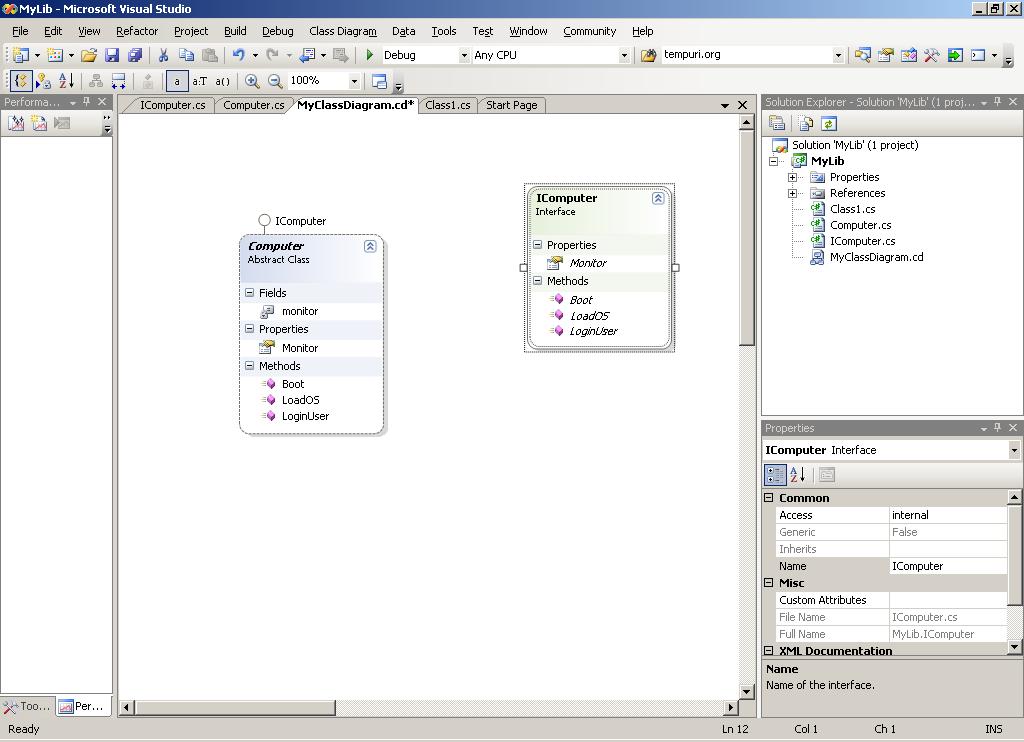The image size is (1024, 742).
Task: Click Show All Files in Solution Explorer
Action: coord(806,123)
